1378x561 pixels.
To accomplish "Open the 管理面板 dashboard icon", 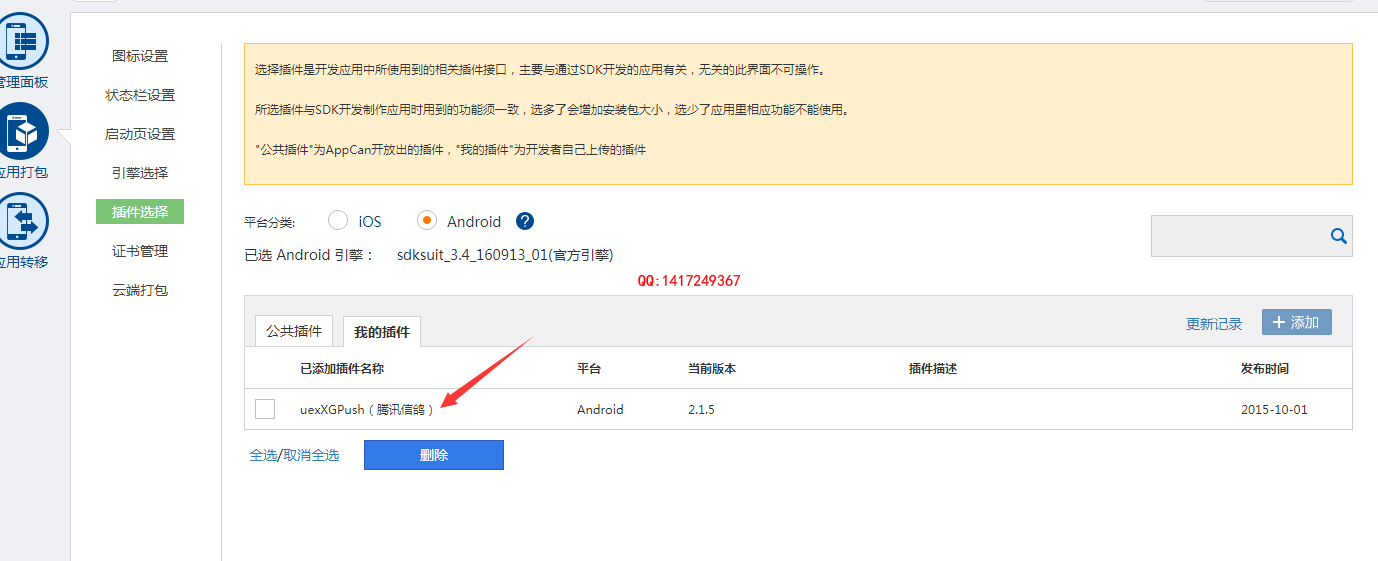I will (x=22, y=42).
